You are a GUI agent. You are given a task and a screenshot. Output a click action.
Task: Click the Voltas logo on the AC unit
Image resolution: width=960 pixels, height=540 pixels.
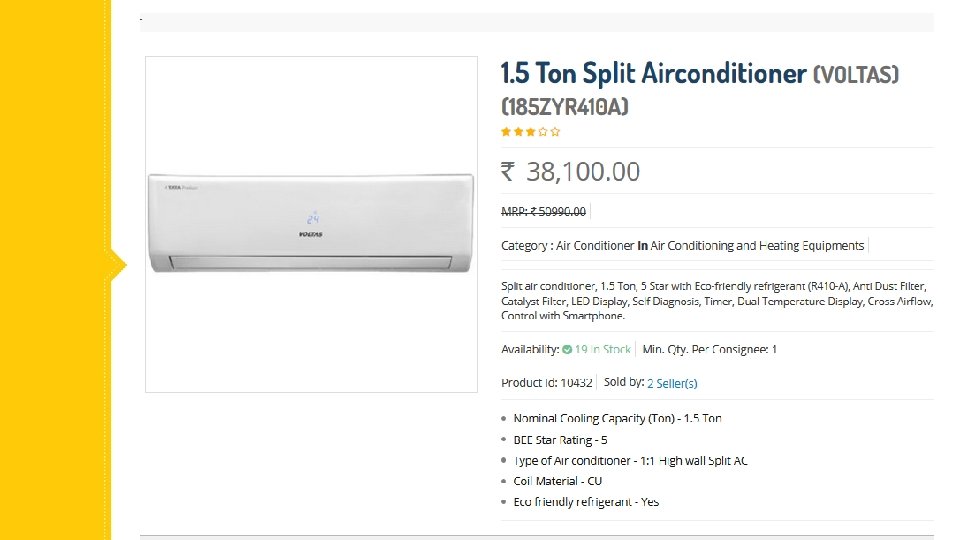(x=311, y=234)
